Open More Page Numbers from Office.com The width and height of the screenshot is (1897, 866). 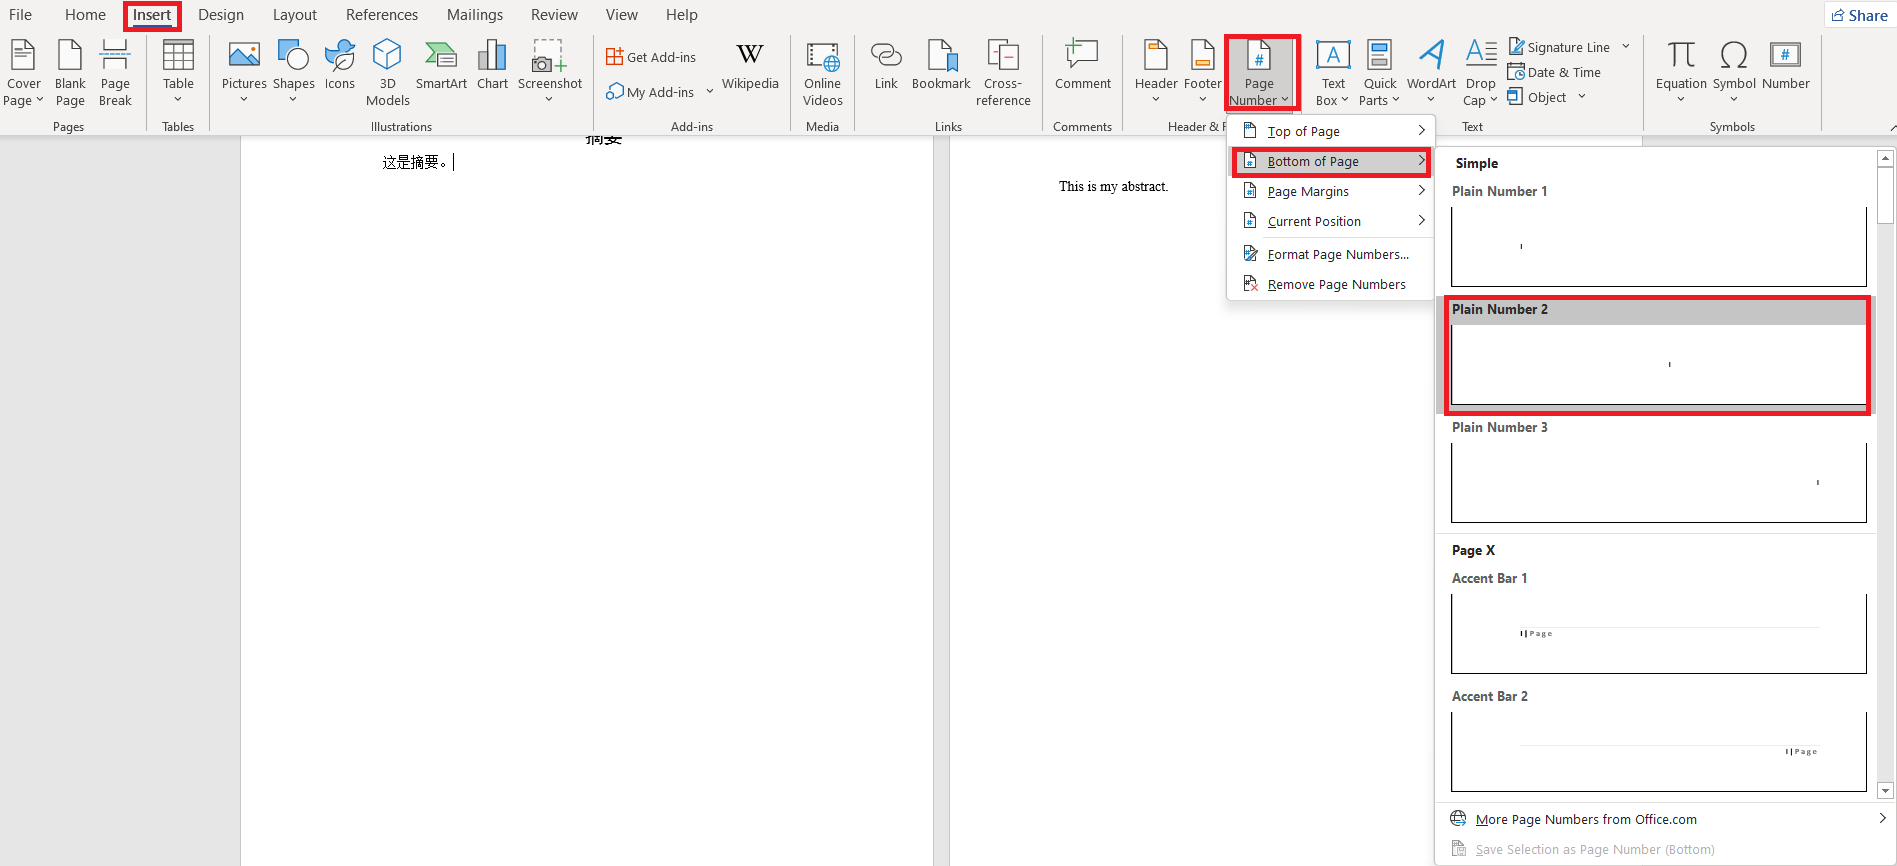(1667, 819)
